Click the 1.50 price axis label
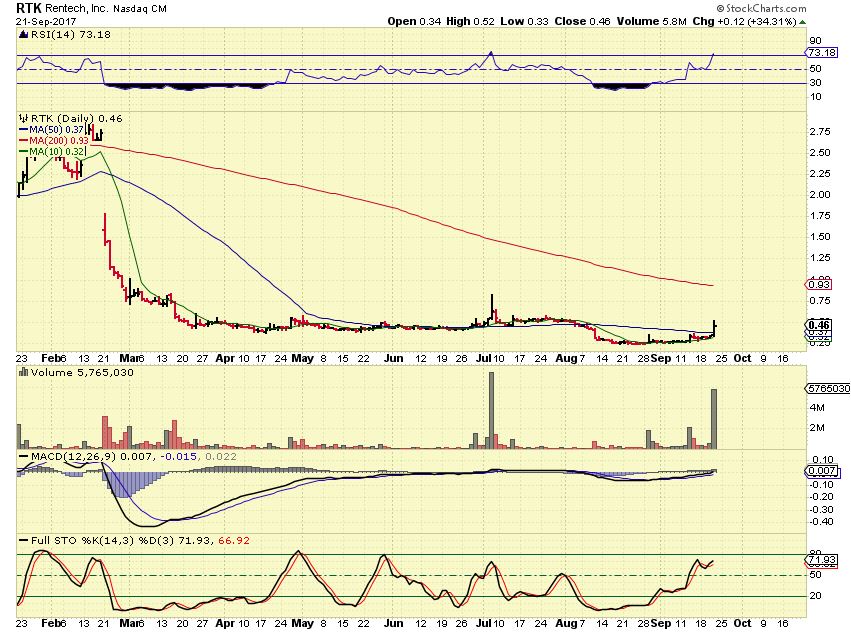851x633 pixels. point(820,237)
